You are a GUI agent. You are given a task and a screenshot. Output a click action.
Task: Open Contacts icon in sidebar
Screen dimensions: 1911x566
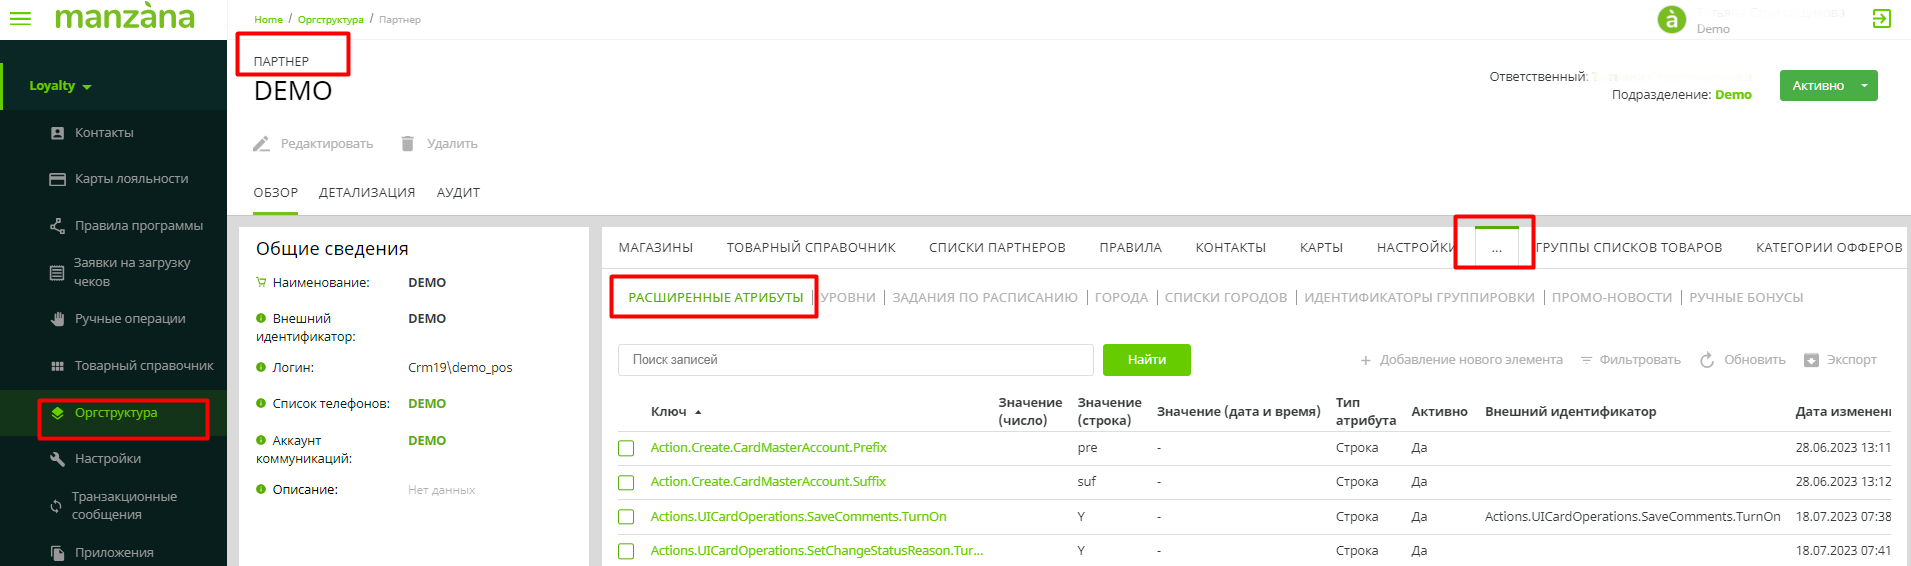pyautogui.click(x=57, y=133)
